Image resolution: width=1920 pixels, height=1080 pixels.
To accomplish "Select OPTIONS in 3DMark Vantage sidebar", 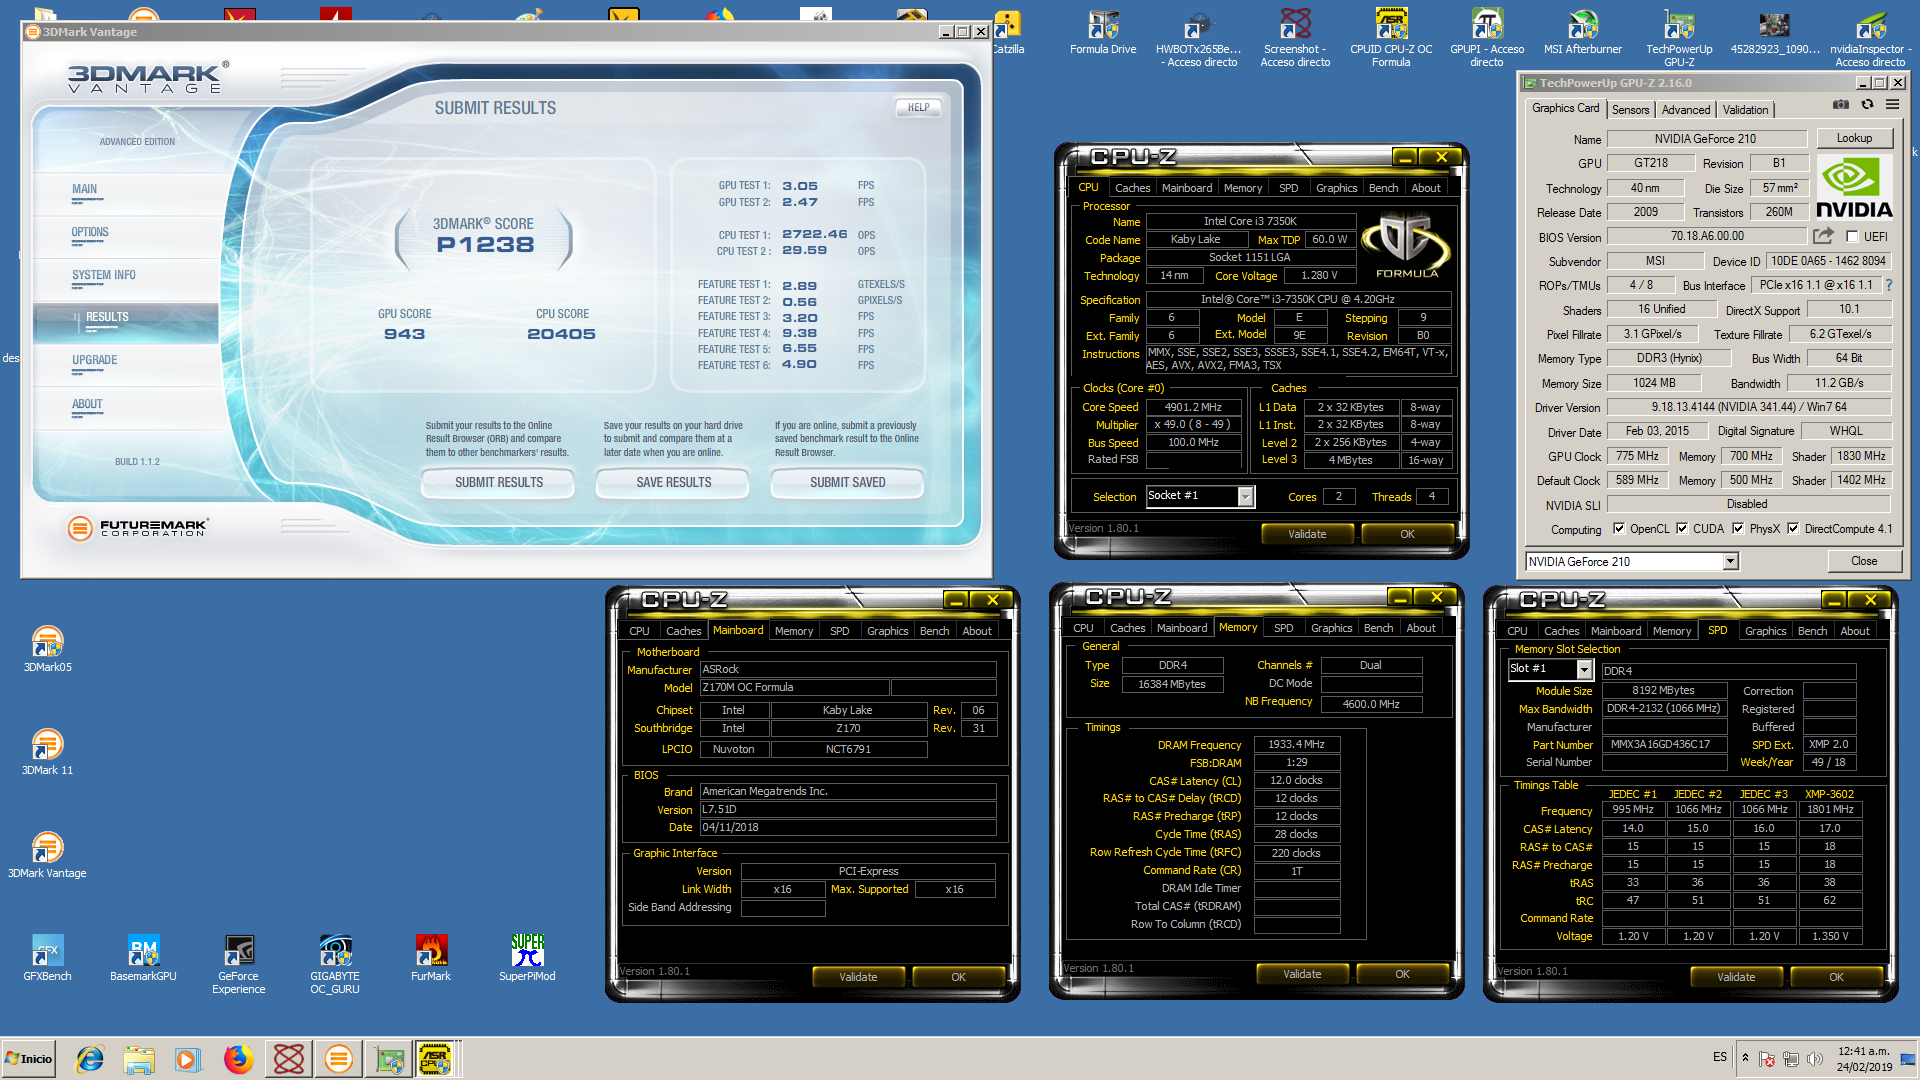I will point(90,232).
